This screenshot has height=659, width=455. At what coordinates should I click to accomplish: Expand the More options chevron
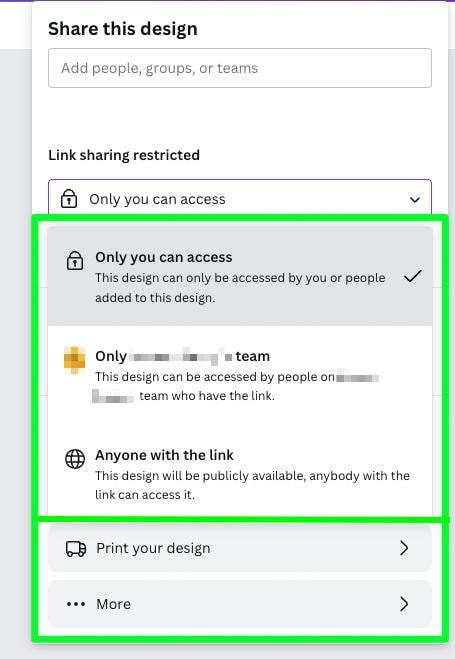404,604
